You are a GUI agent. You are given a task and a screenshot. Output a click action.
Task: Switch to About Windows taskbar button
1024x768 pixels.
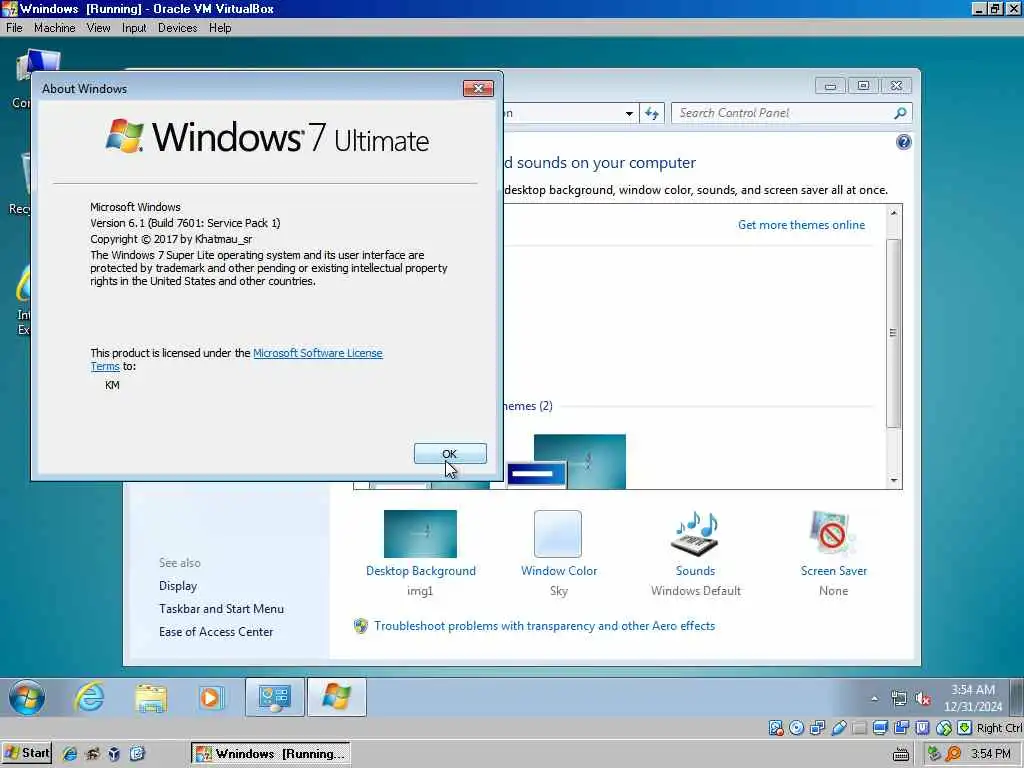(x=336, y=697)
